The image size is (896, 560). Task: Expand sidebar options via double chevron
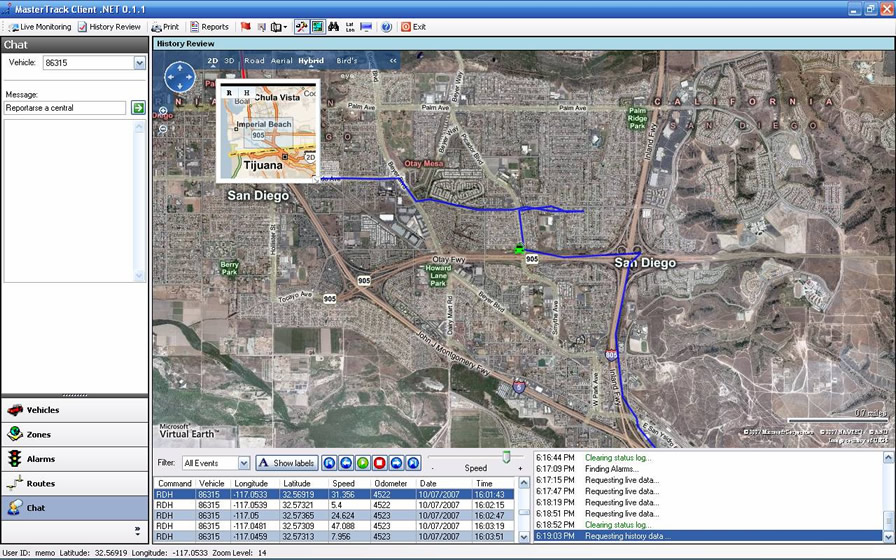coord(137,531)
